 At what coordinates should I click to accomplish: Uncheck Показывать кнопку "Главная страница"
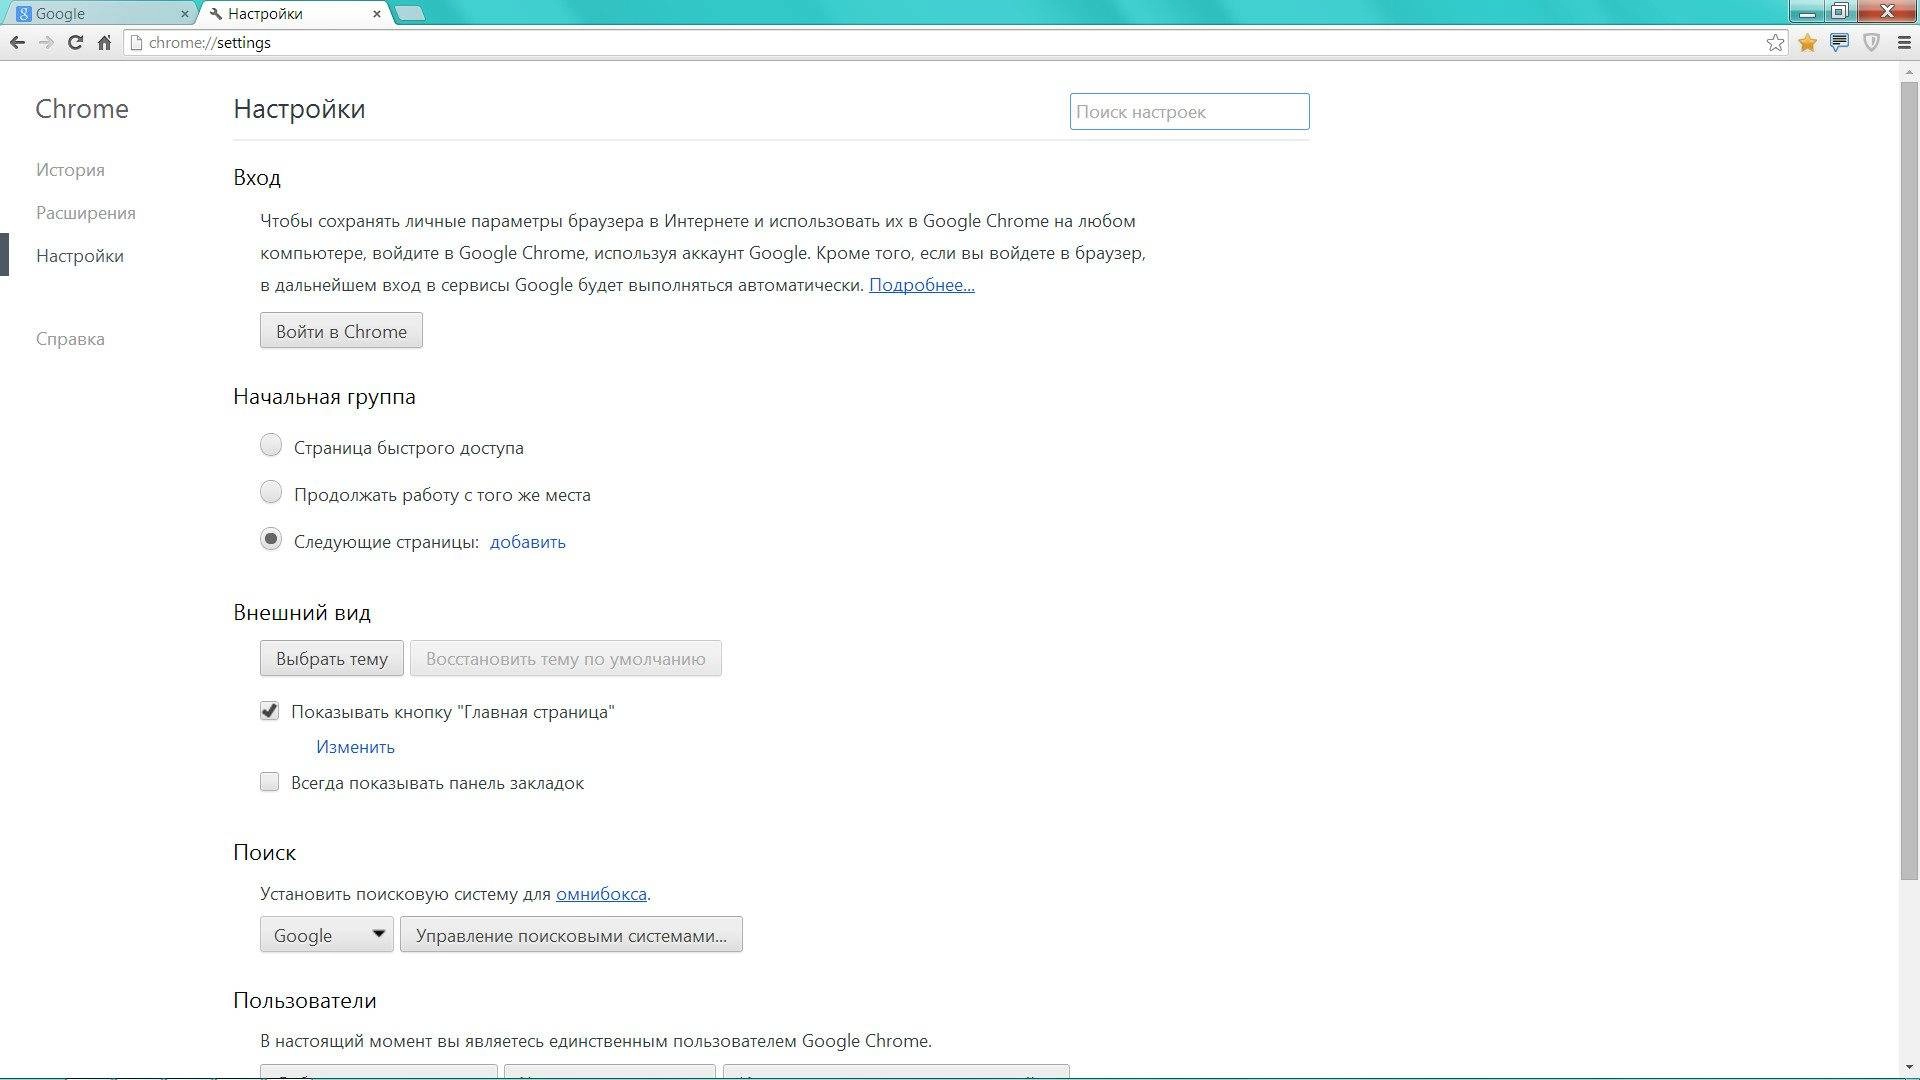point(269,711)
